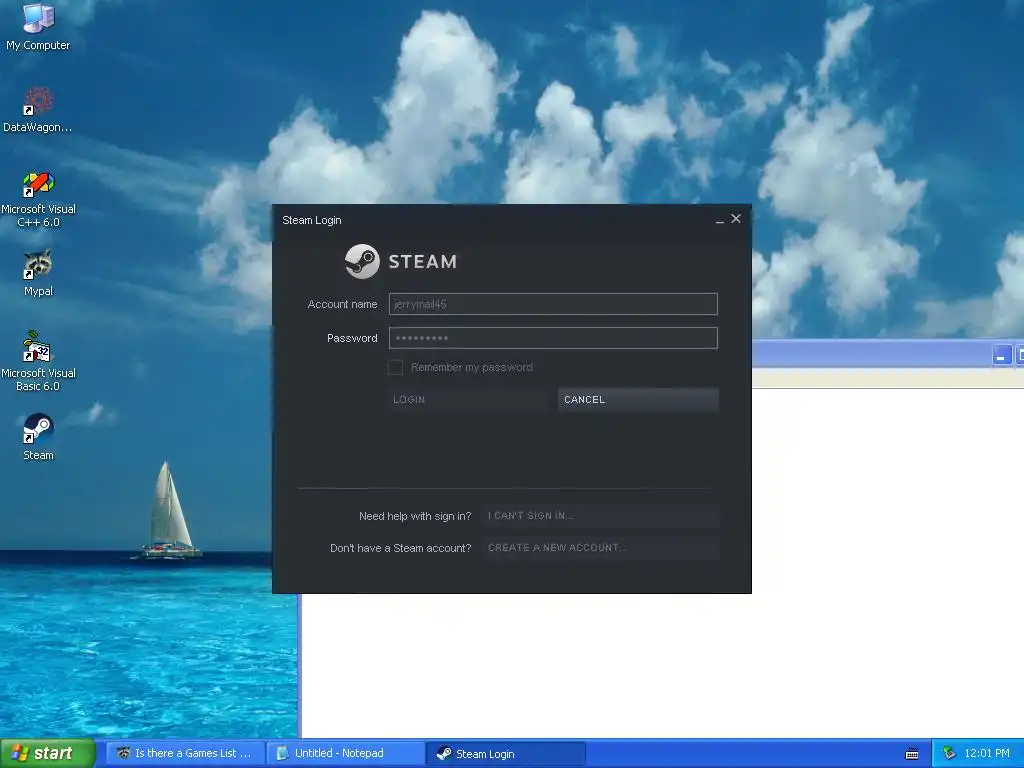Select Microsoft Visual C++ 6.0 shortcut

tap(38, 199)
